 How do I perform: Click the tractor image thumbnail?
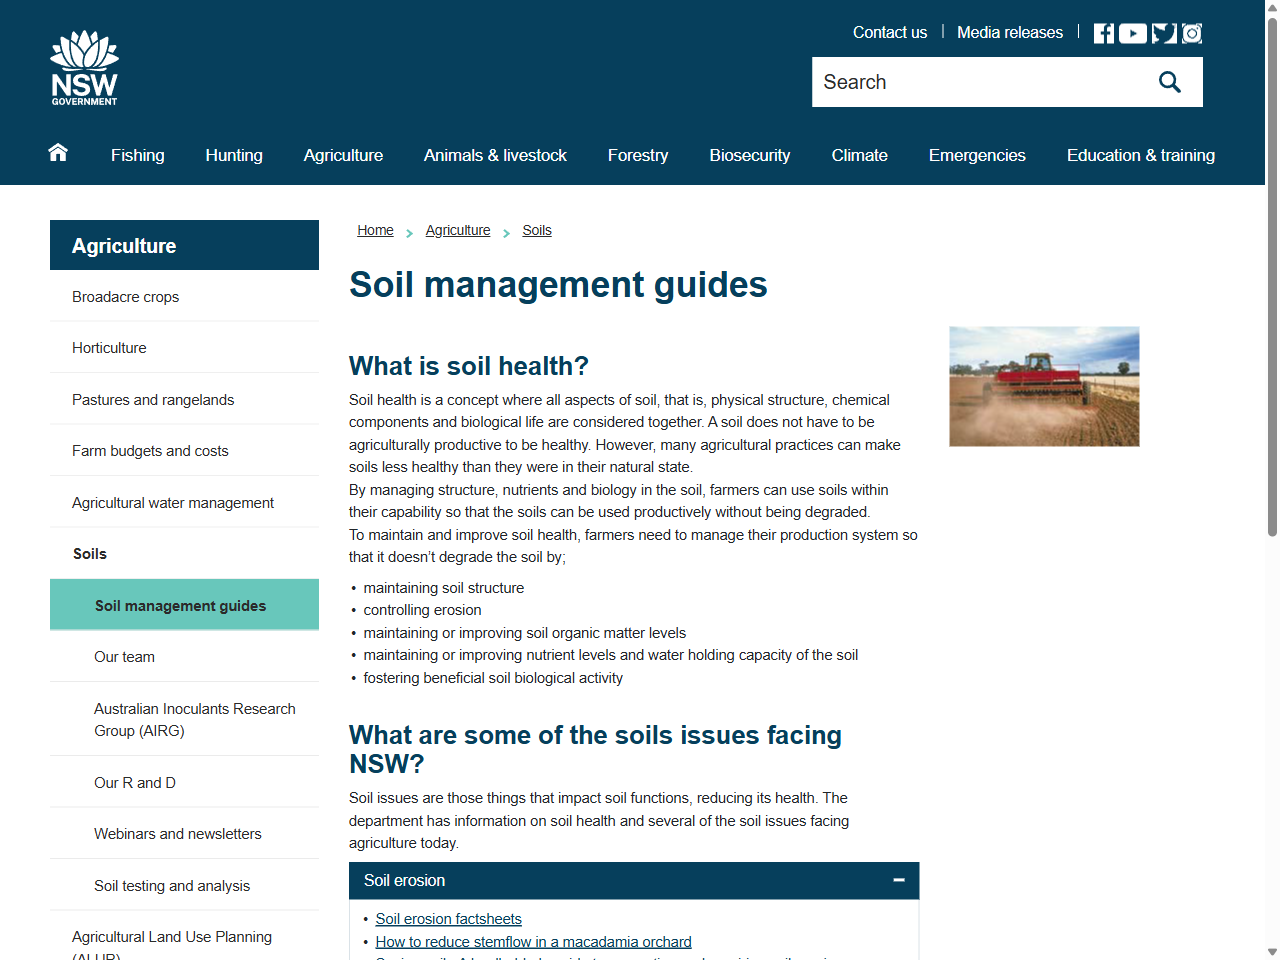pos(1043,386)
